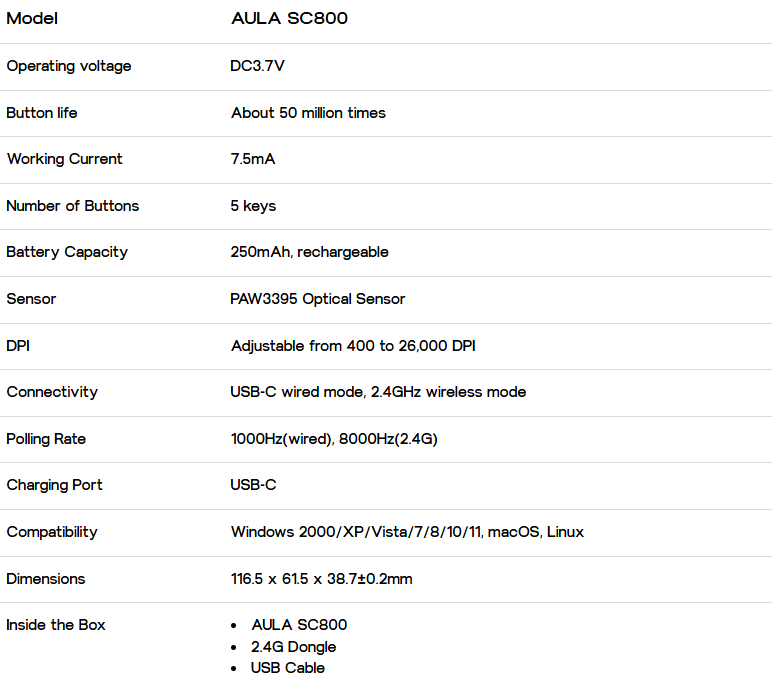Select the Windows 2000/XP/Vista compatibility text

[408, 532]
